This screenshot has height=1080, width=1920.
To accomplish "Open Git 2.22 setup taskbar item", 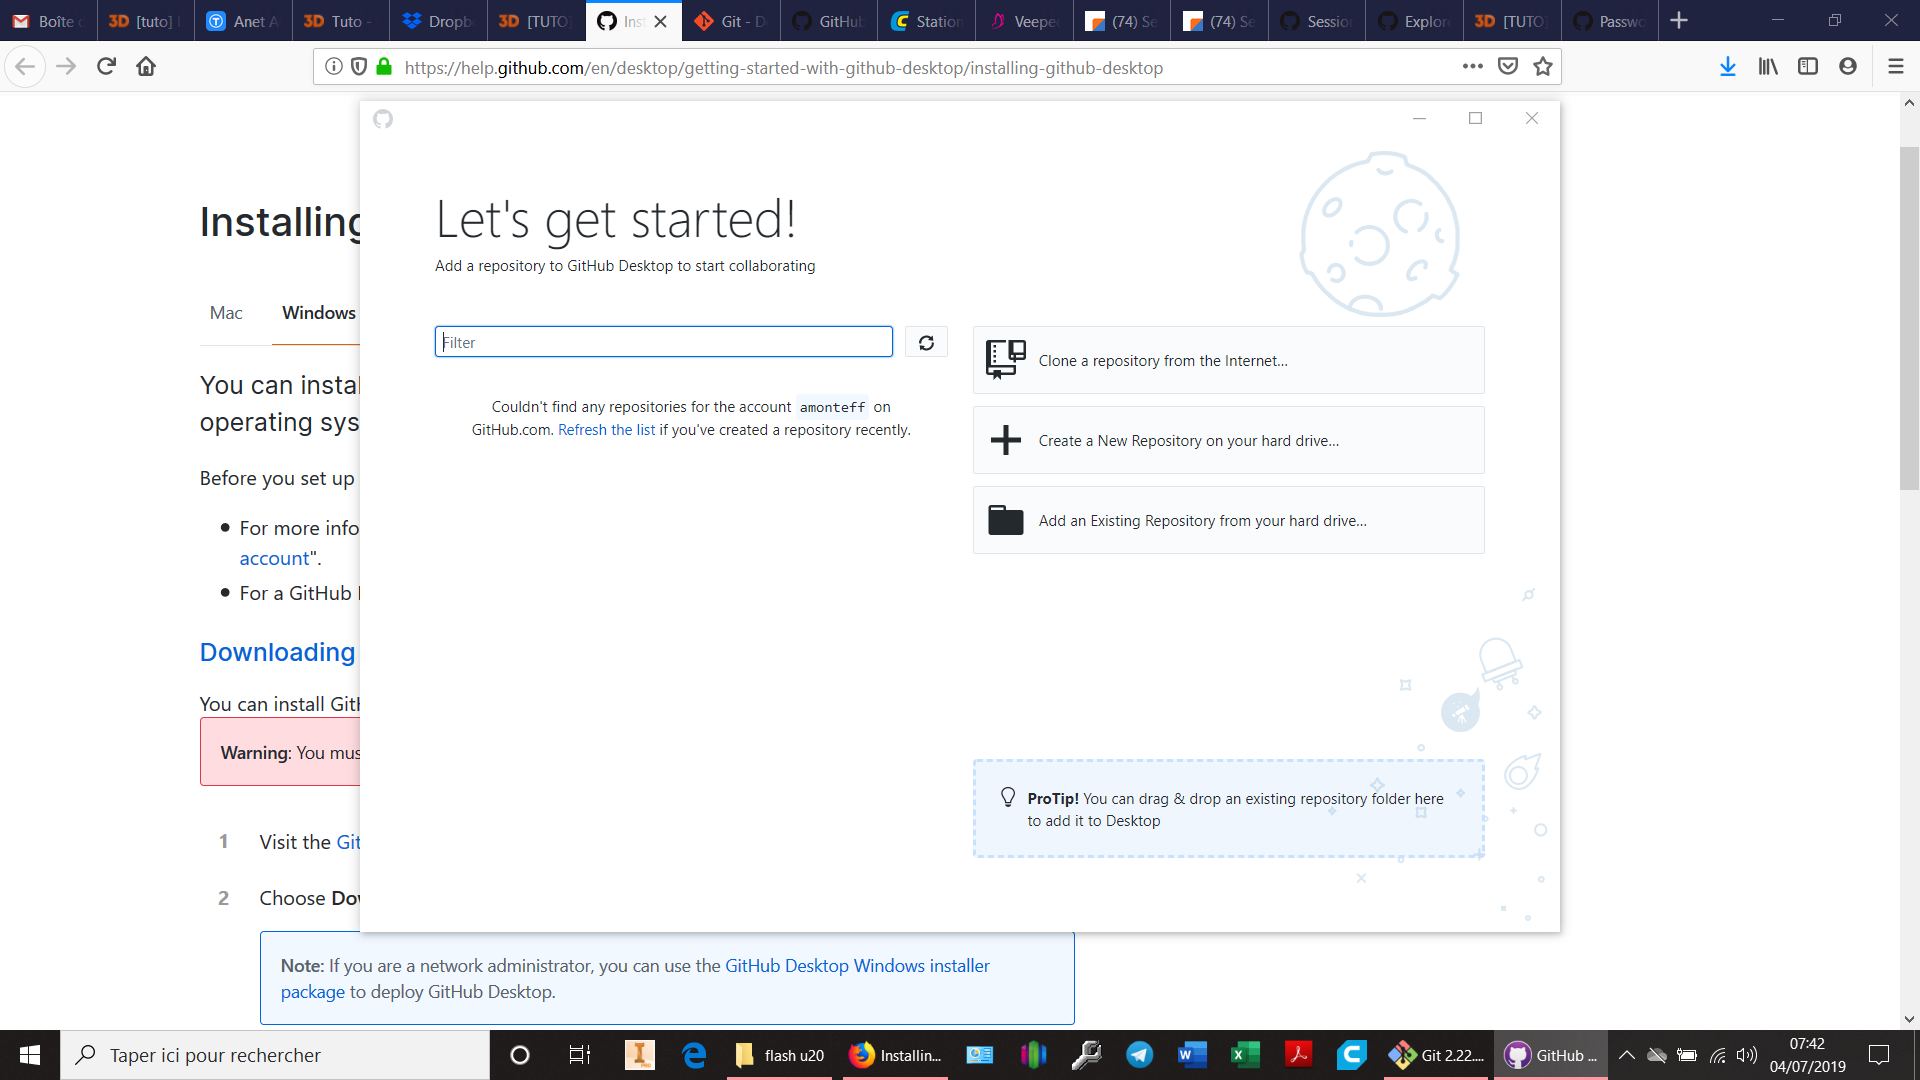I will pyautogui.click(x=1437, y=1055).
